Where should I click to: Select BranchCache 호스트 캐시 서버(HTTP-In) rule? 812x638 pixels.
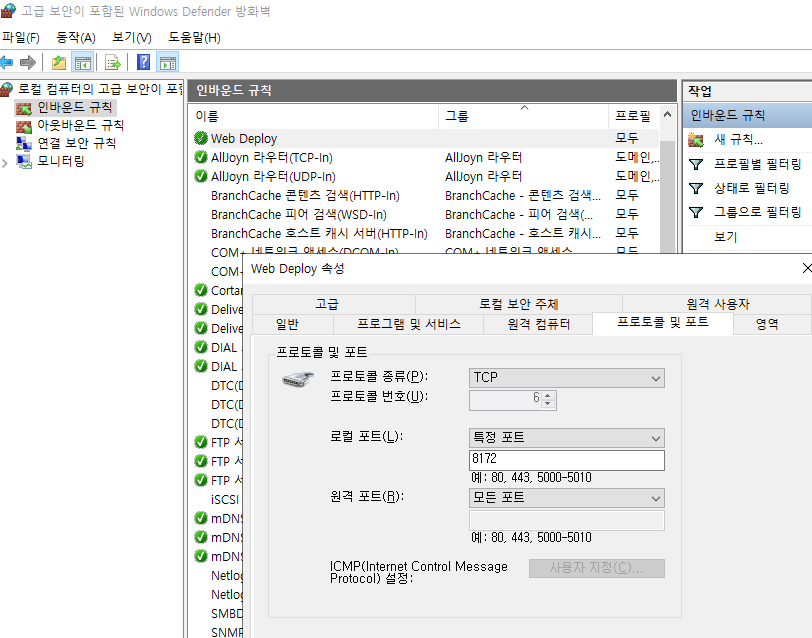click(319, 234)
